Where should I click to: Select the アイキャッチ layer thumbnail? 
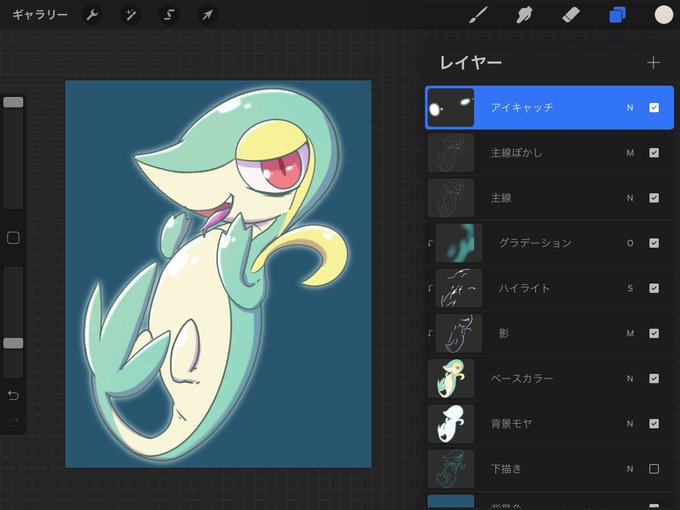(451, 108)
